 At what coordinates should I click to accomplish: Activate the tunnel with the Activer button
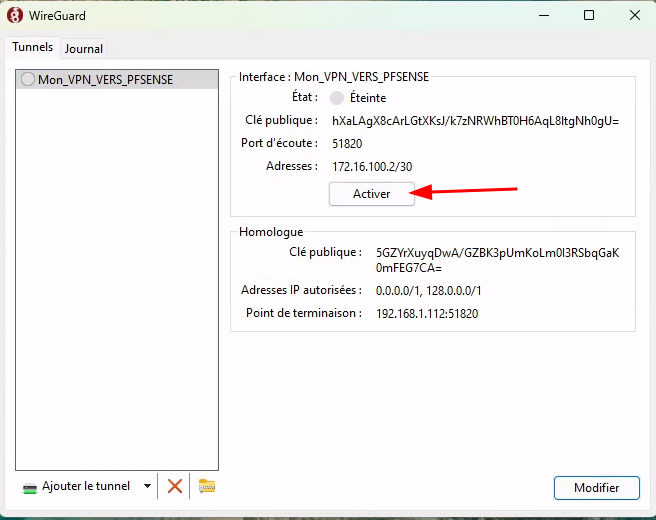(x=371, y=194)
